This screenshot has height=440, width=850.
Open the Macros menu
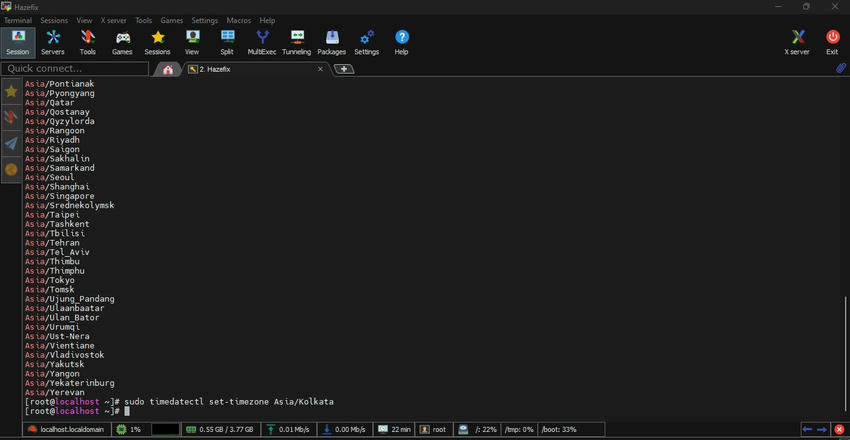239,21
